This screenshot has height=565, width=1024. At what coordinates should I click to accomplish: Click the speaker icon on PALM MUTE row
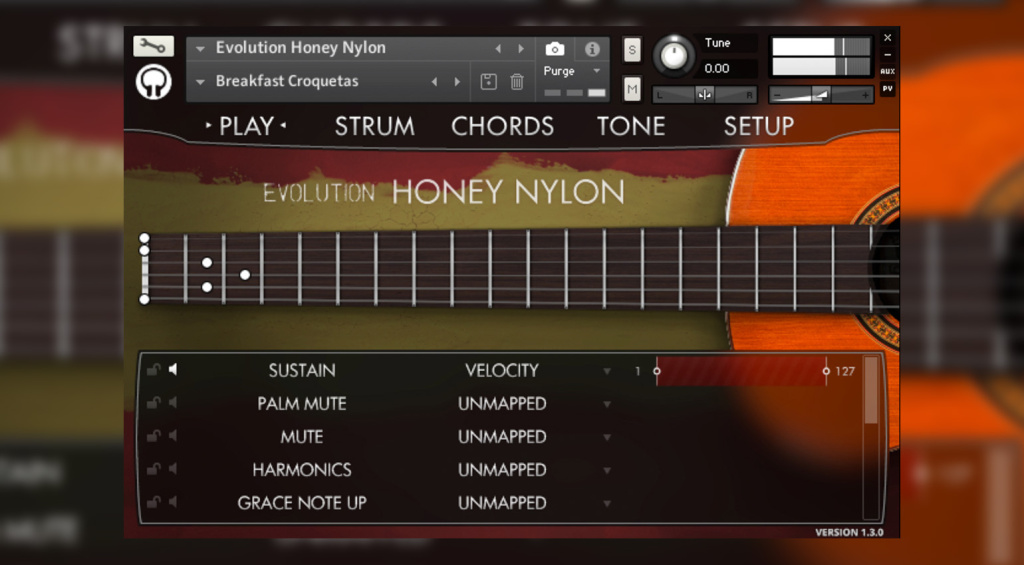click(172, 403)
